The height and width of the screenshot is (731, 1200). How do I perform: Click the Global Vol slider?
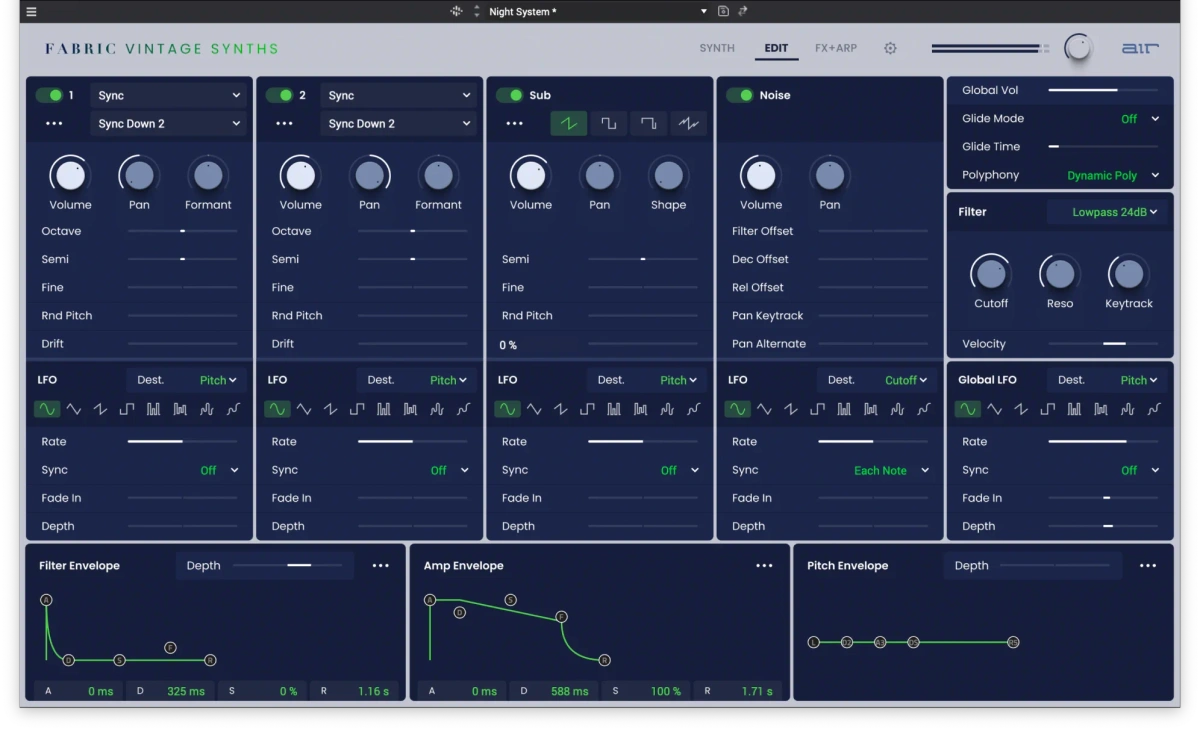point(1103,90)
